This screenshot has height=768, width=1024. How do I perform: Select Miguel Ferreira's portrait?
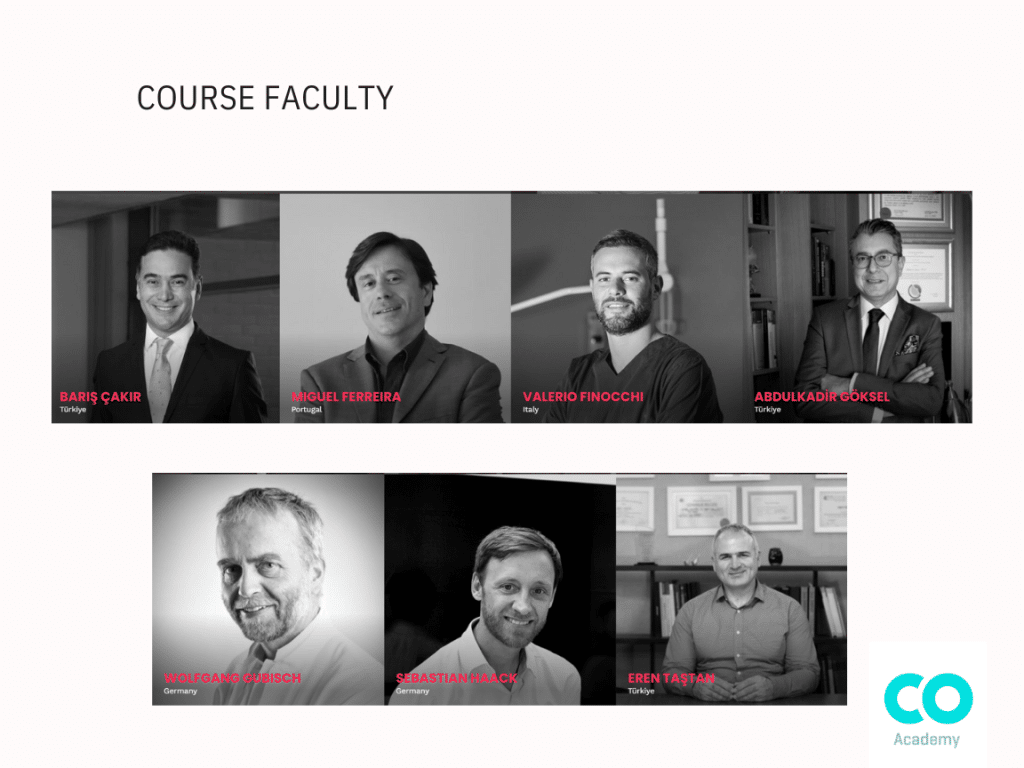[x=395, y=307]
